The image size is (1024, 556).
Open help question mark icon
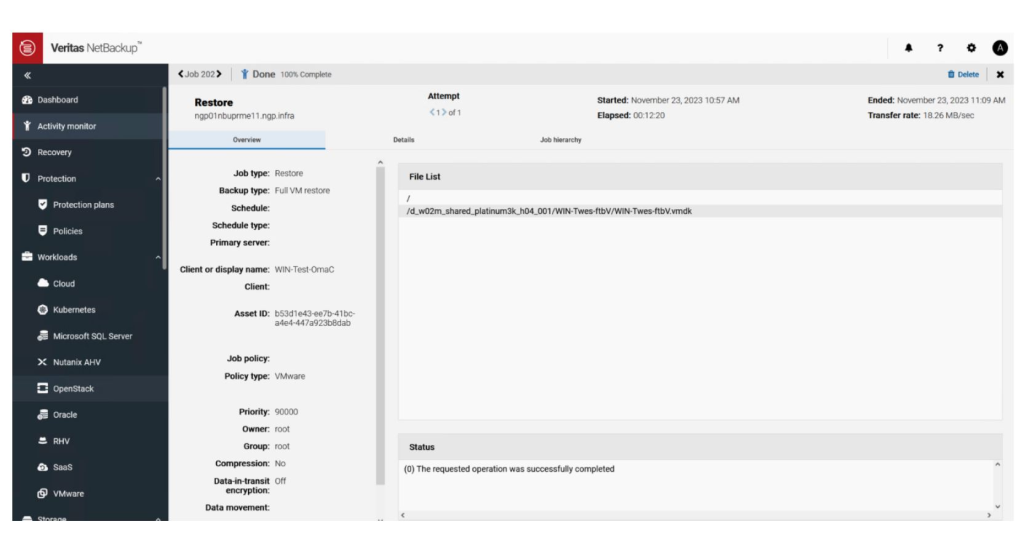pyautogui.click(x=940, y=48)
